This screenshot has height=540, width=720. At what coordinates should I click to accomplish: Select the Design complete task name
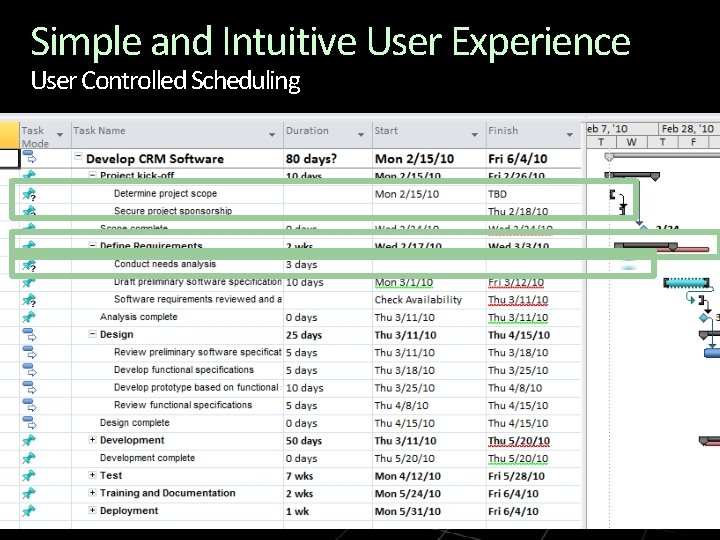point(135,422)
